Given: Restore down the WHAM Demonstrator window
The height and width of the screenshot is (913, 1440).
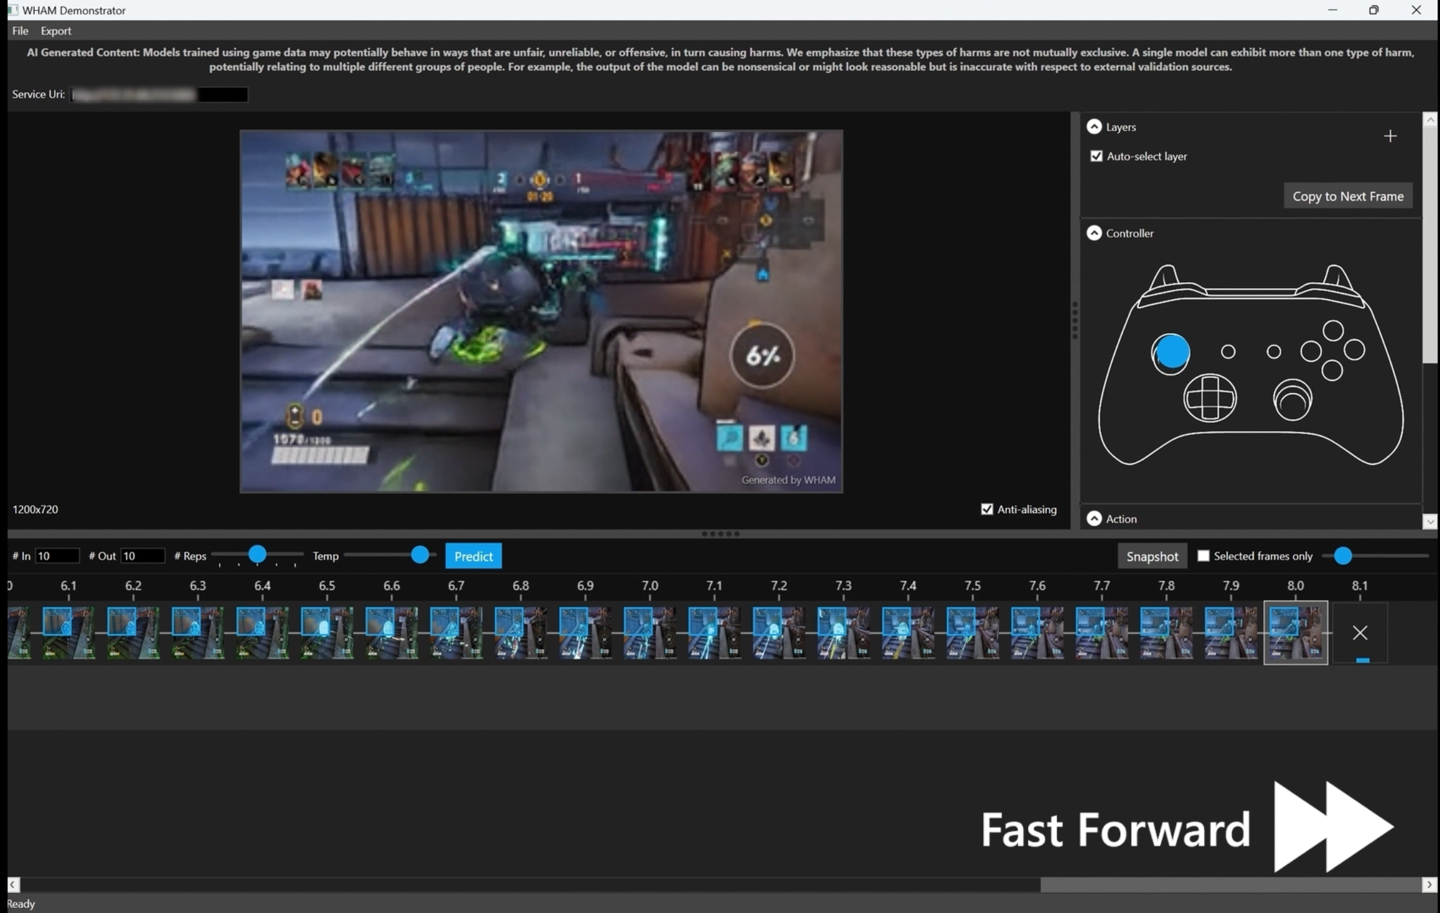Looking at the screenshot, I should coord(1374,10).
